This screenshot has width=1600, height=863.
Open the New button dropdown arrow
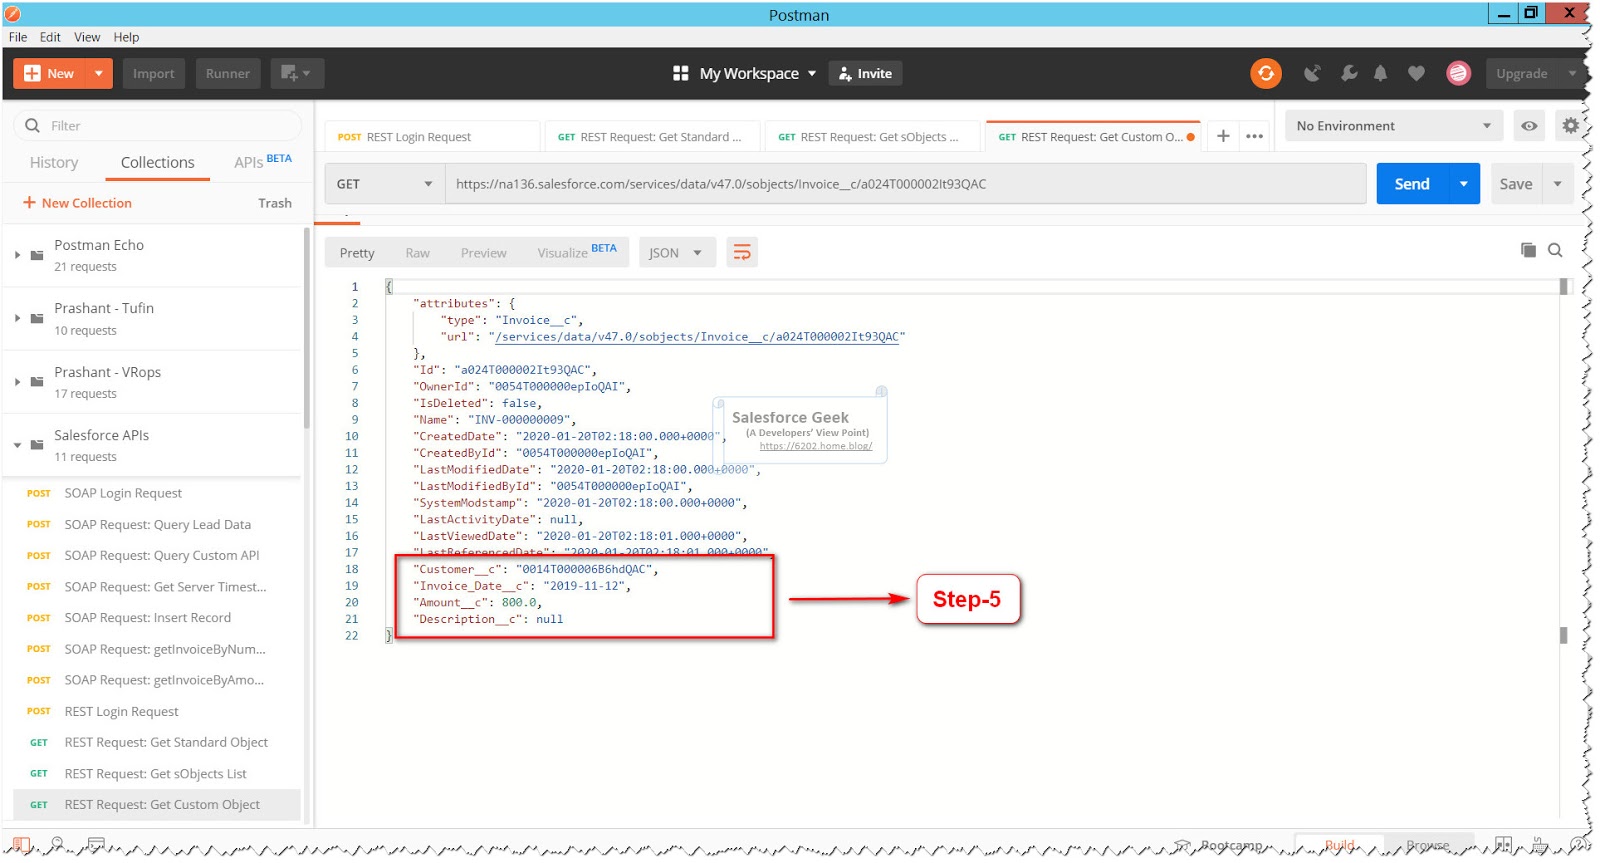coord(98,73)
